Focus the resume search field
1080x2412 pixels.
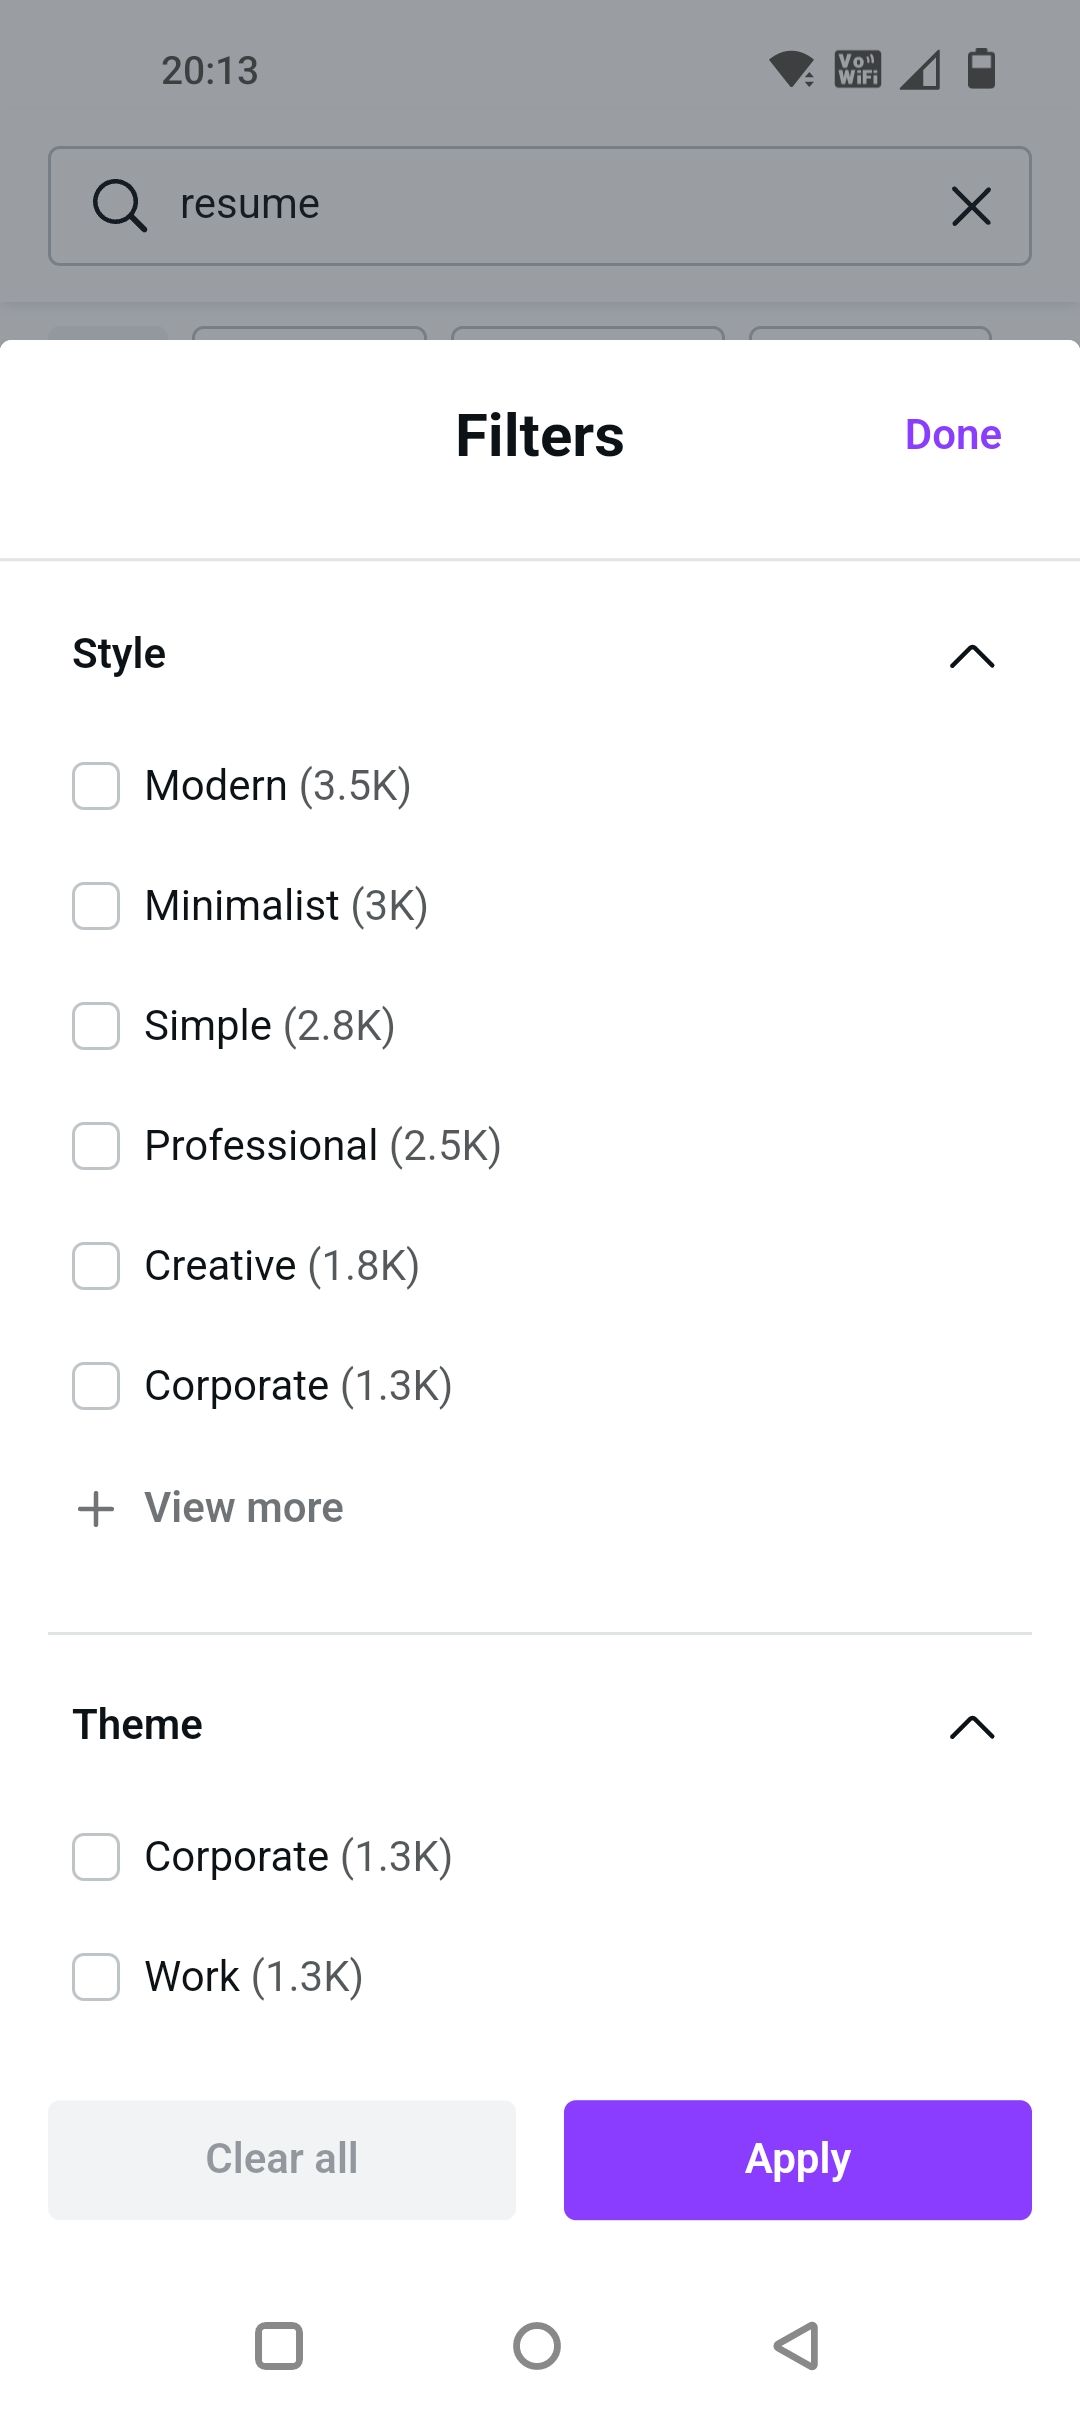(x=540, y=206)
